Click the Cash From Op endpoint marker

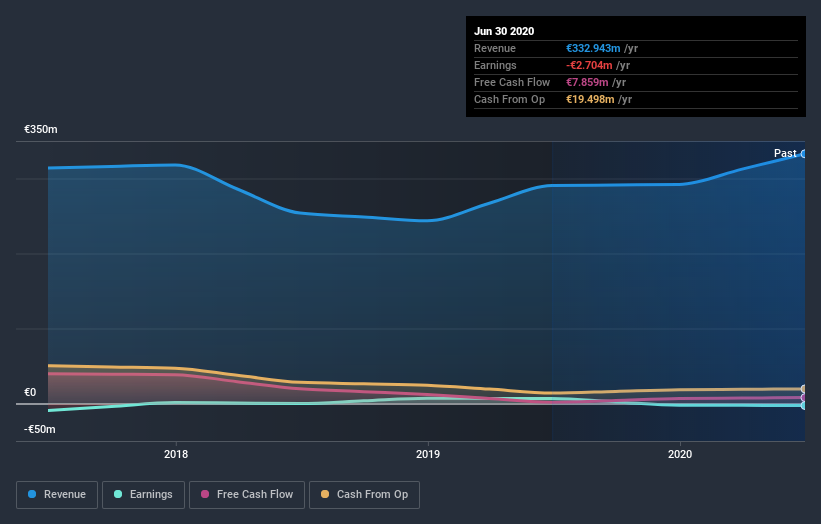[x=804, y=389]
